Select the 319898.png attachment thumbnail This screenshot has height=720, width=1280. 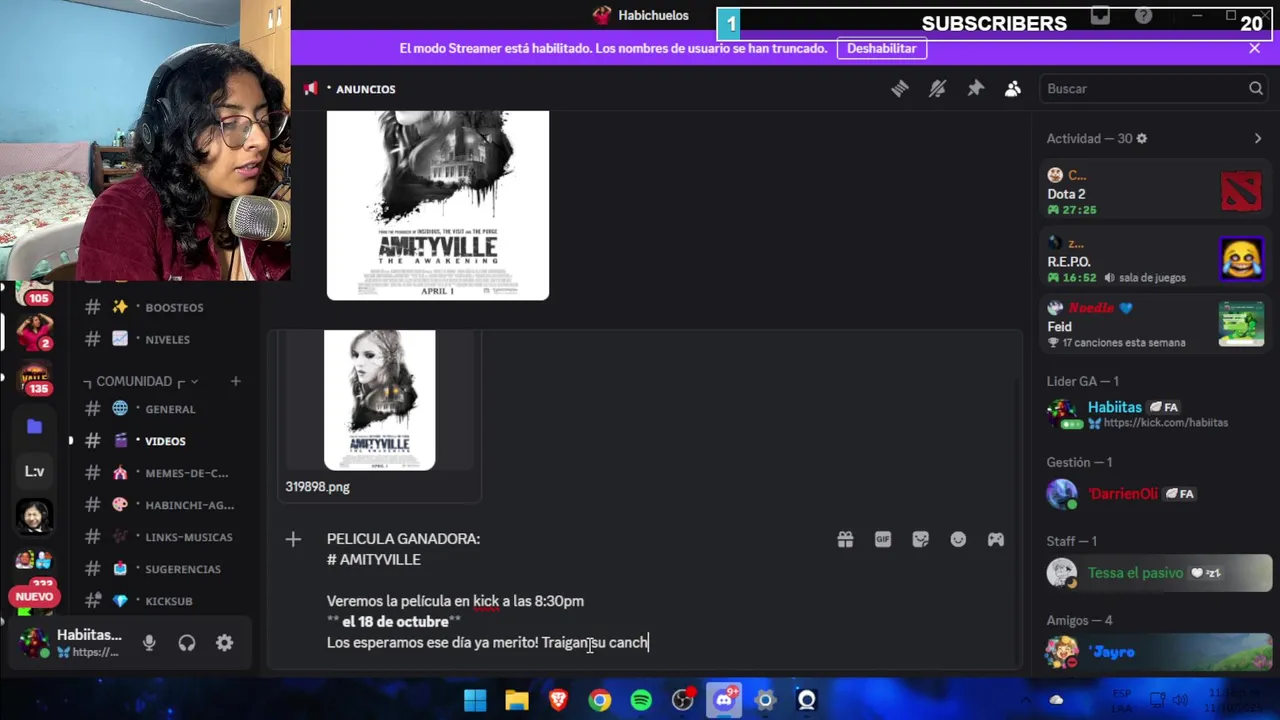click(380, 400)
